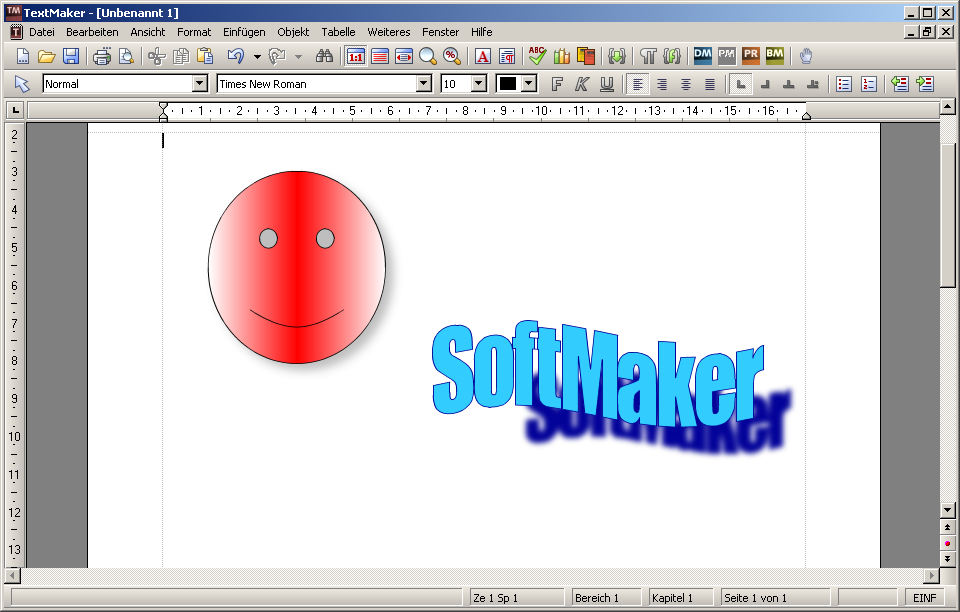
Task: Open the undo history dropdown arrow
Action: tap(257, 57)
